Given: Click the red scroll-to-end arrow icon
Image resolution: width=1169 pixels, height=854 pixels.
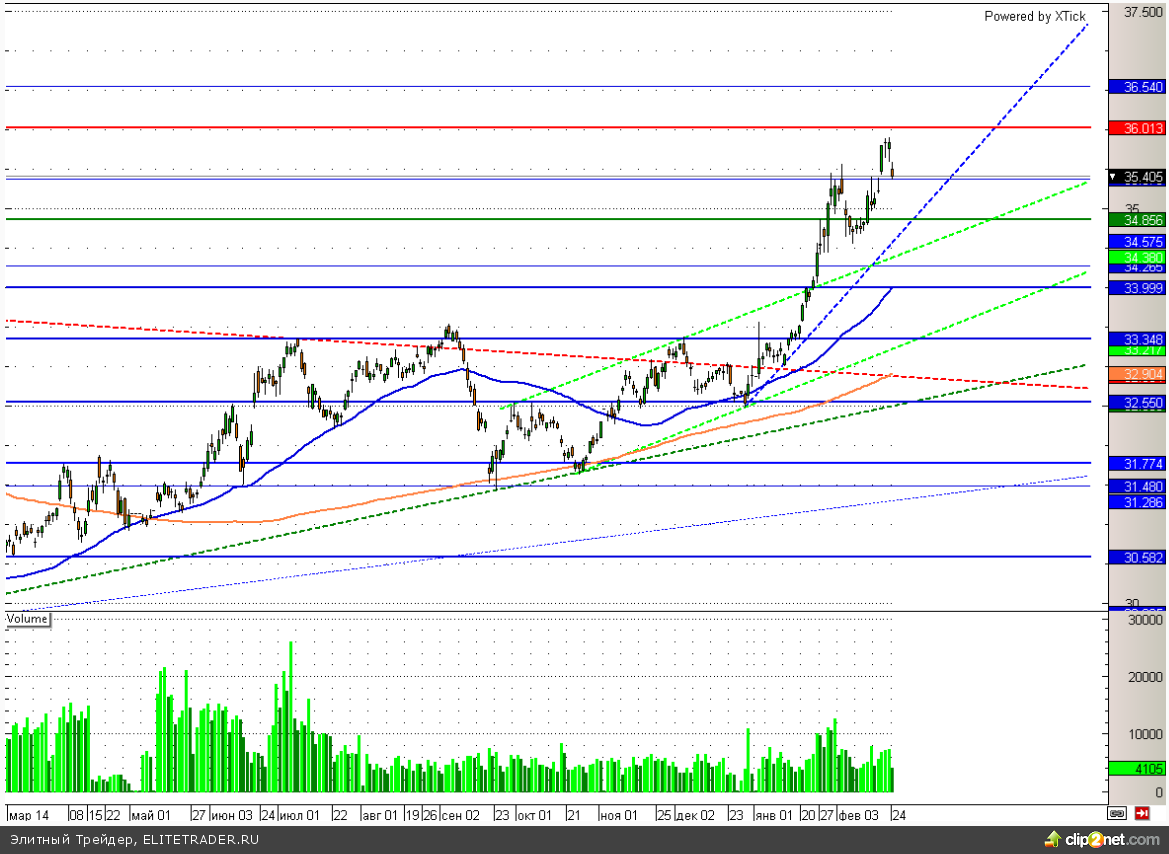Looking at the screenshot, I should (1143, 813).
